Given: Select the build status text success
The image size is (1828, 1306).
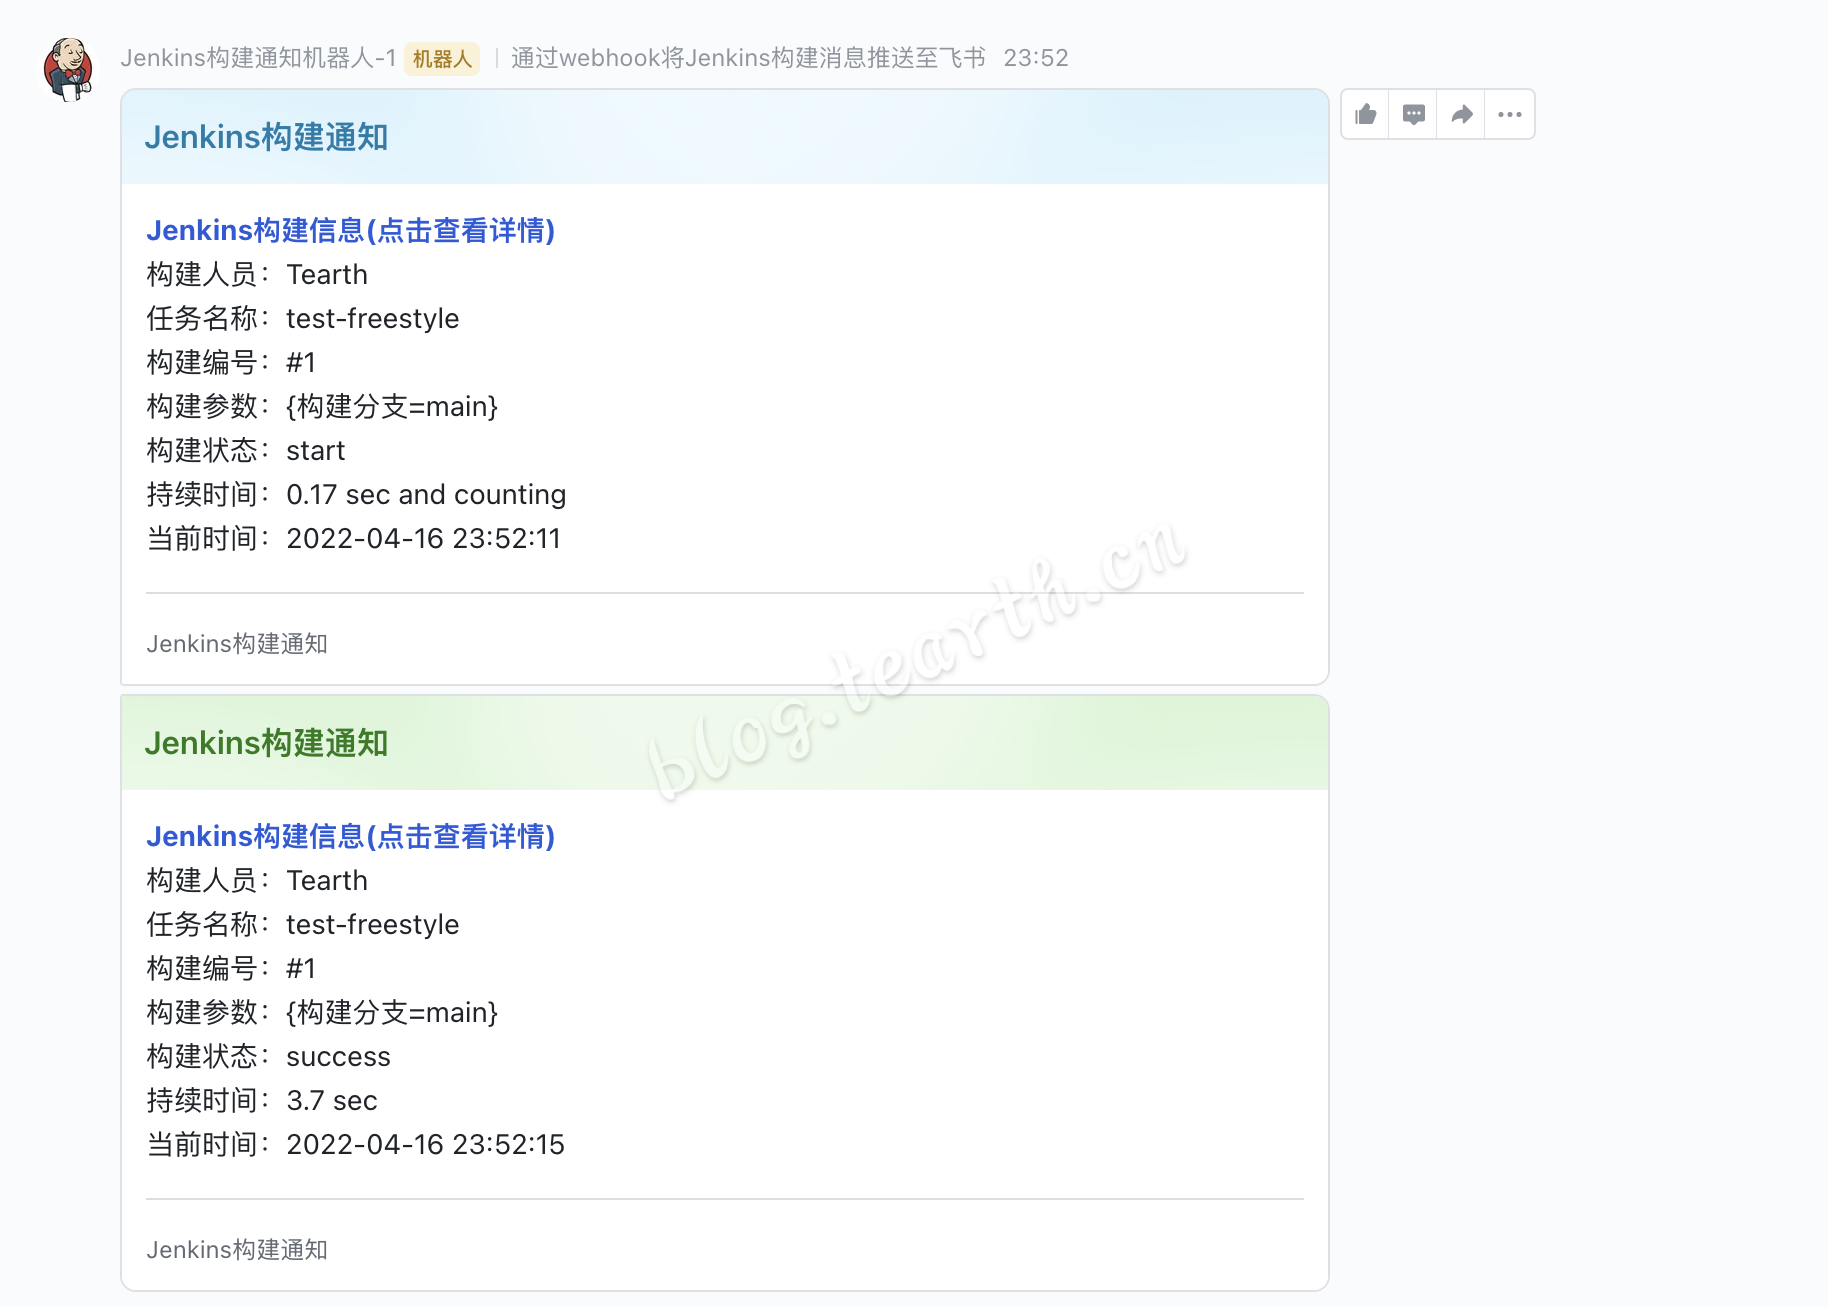Looking at the screenshot, I should point(338,1057).
